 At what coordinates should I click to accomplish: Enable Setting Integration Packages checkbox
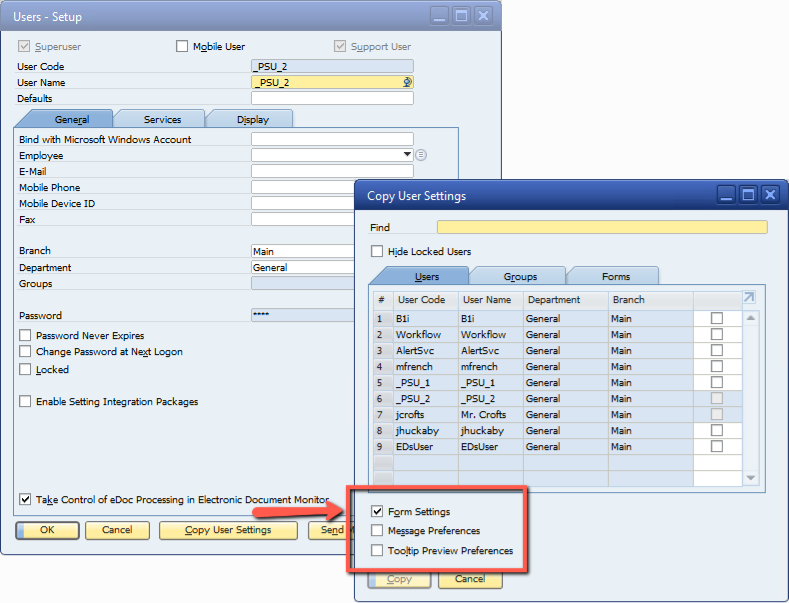tap(25, 402)
